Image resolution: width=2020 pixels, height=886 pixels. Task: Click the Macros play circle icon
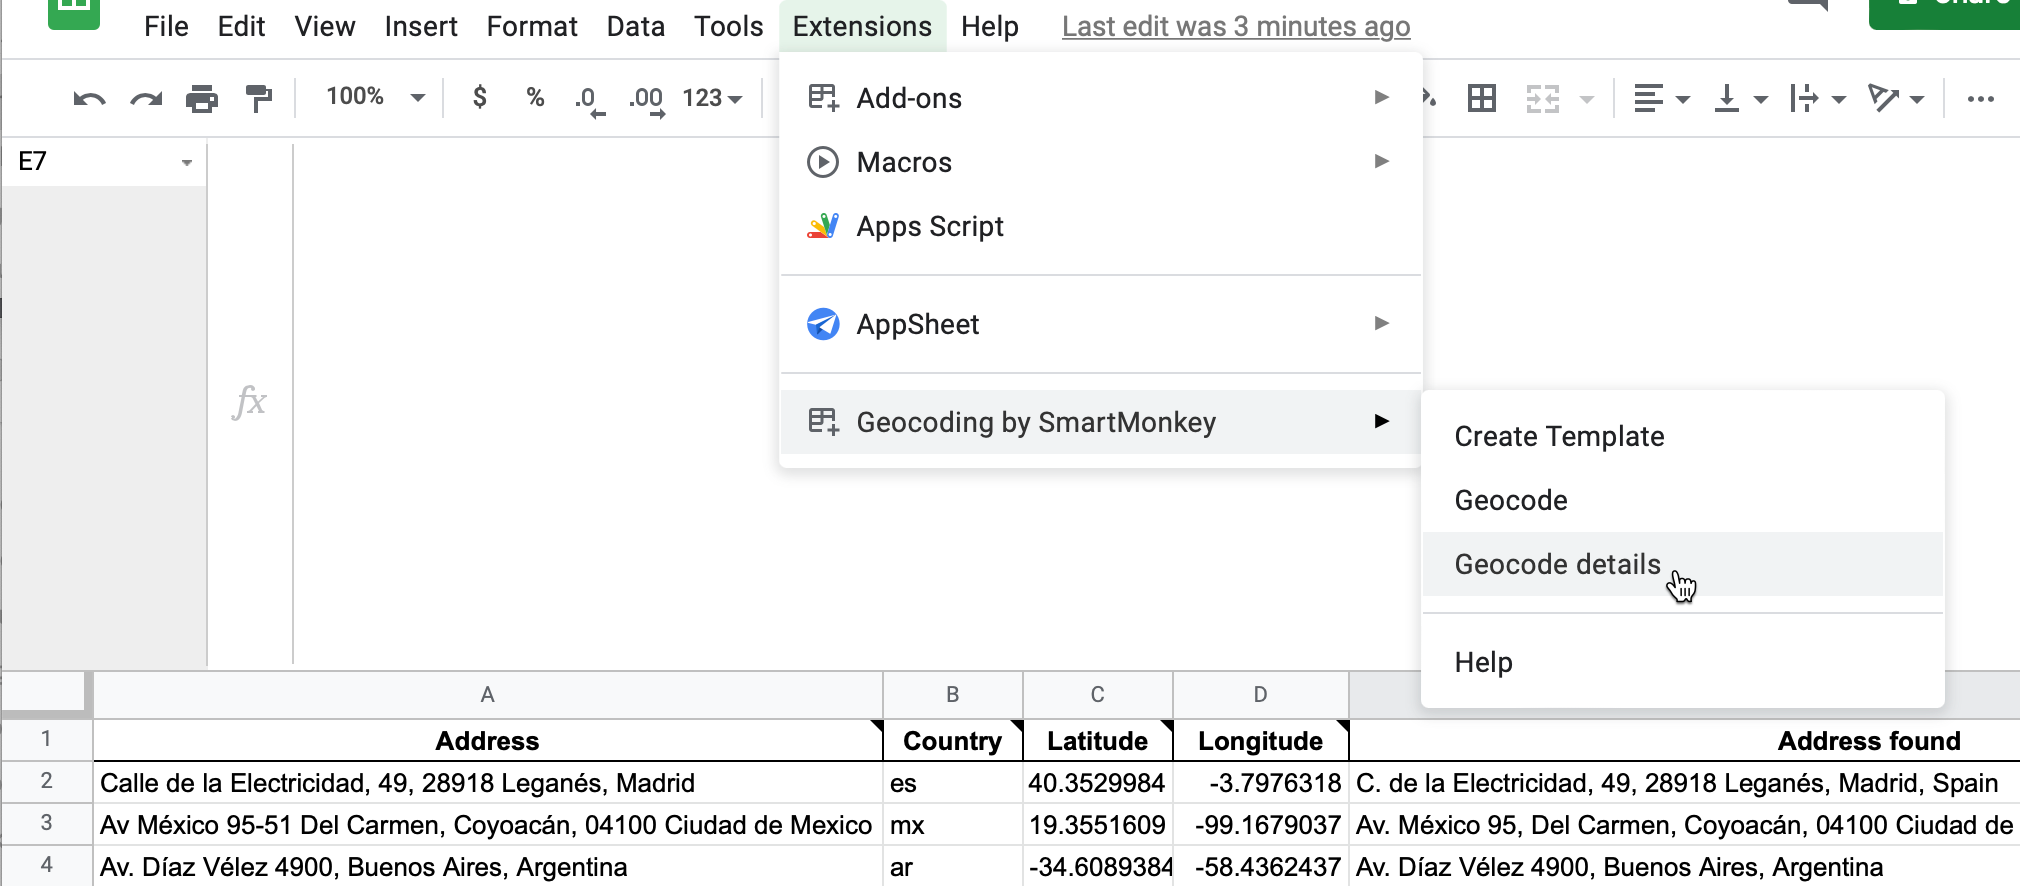coord(823,162)
